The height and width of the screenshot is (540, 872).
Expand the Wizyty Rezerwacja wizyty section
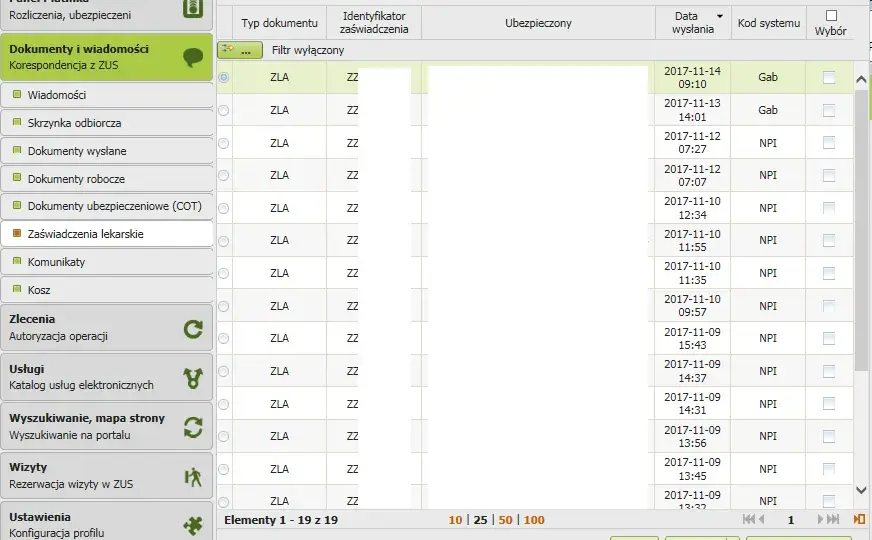(x=107, y=475)
